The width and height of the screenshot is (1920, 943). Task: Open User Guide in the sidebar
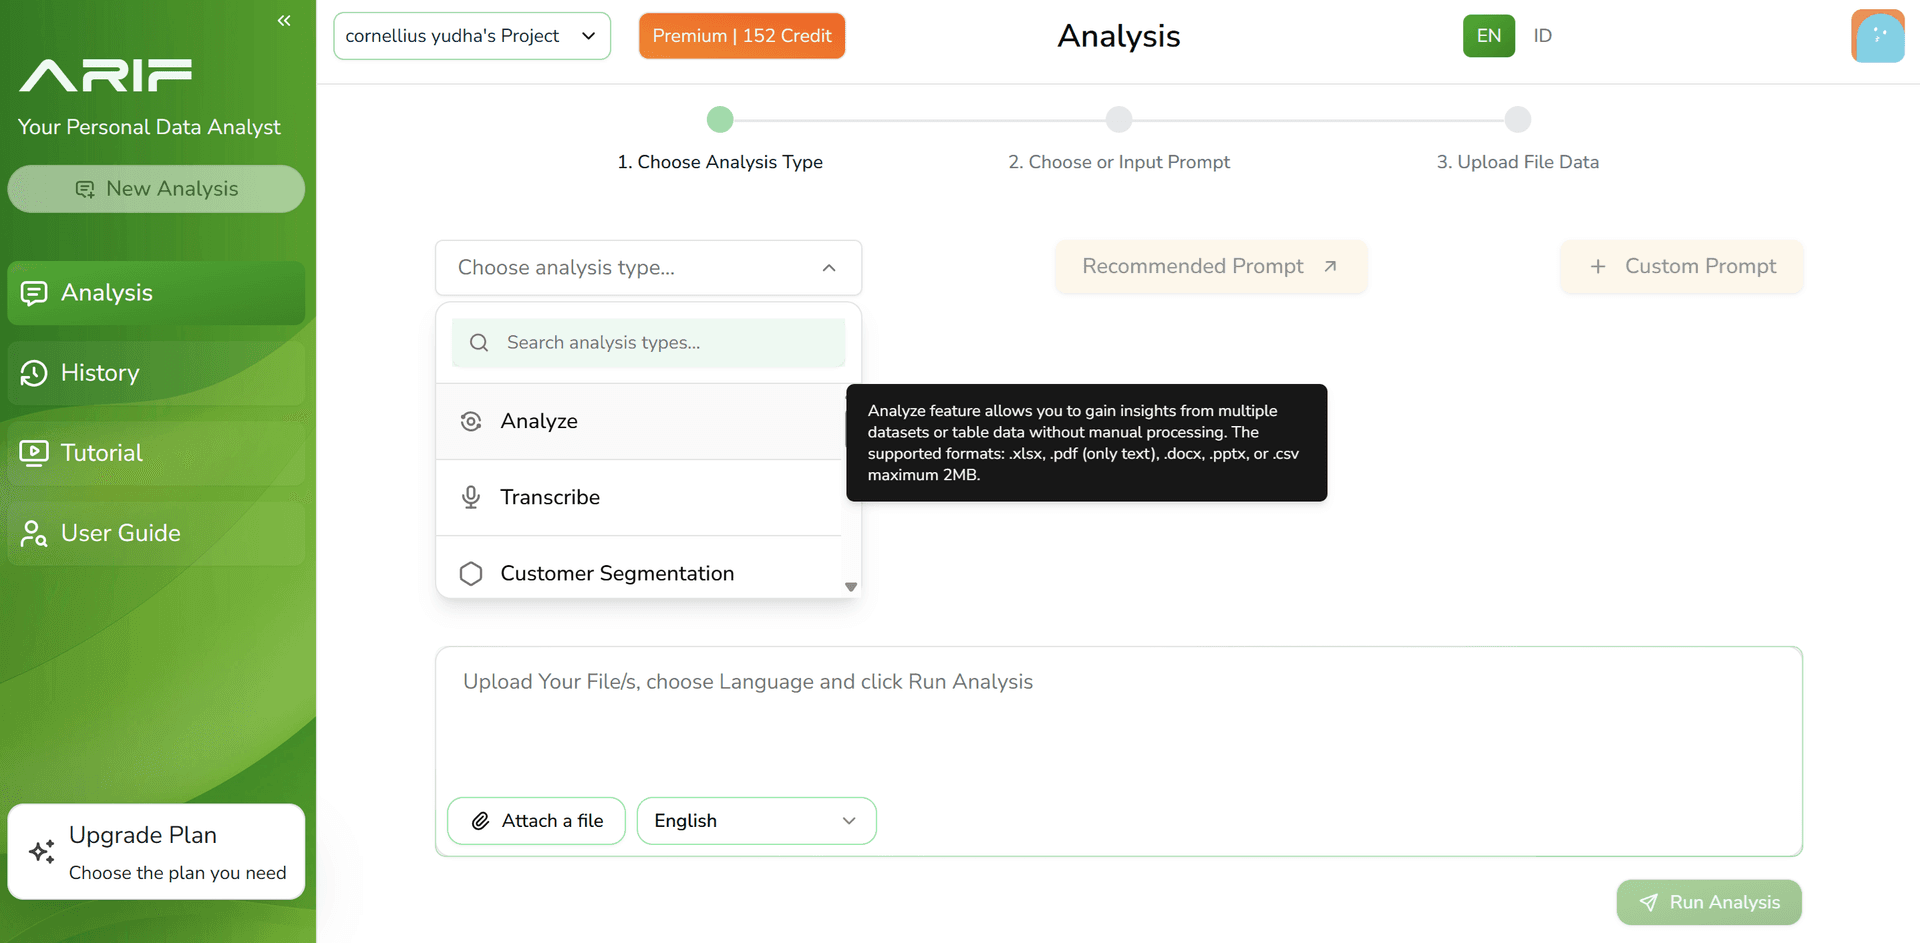click(156, 533)
